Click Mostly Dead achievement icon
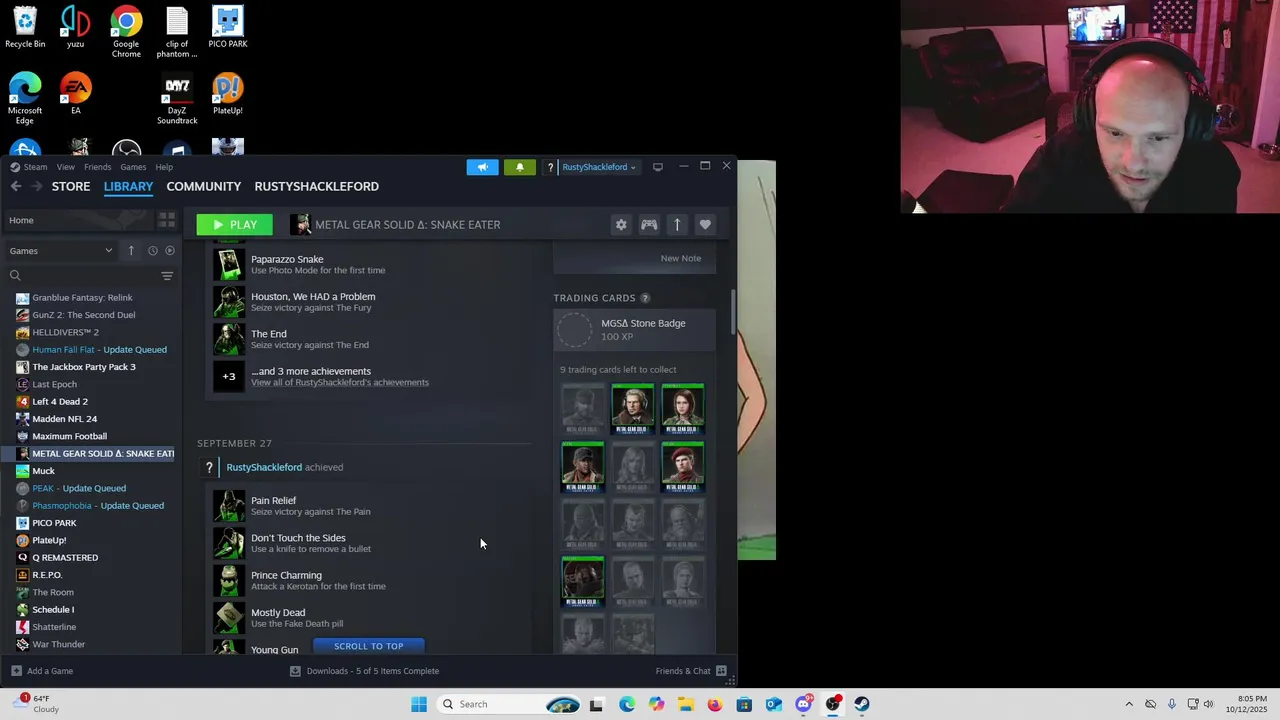This screenshot has height=720, width=1280. point(229,618)
